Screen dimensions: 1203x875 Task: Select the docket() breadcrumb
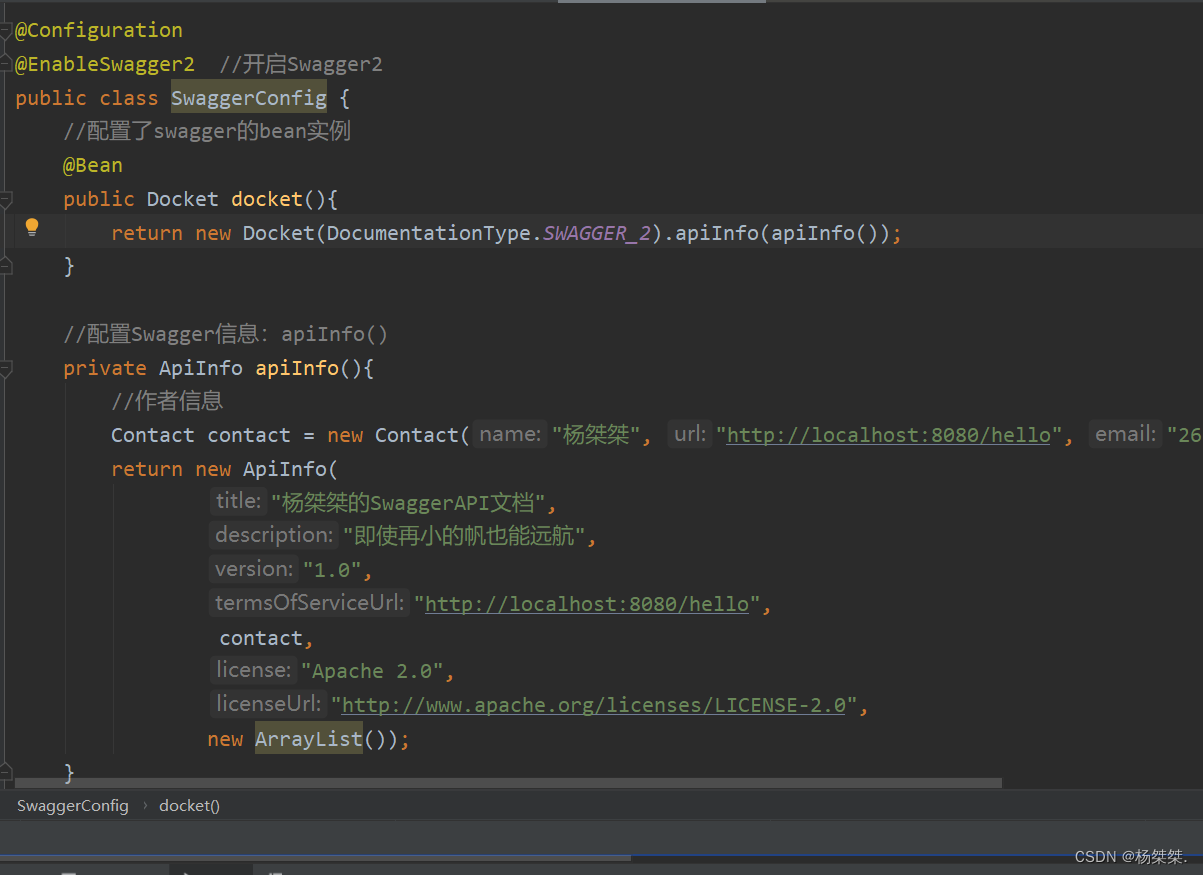point(189,805)
